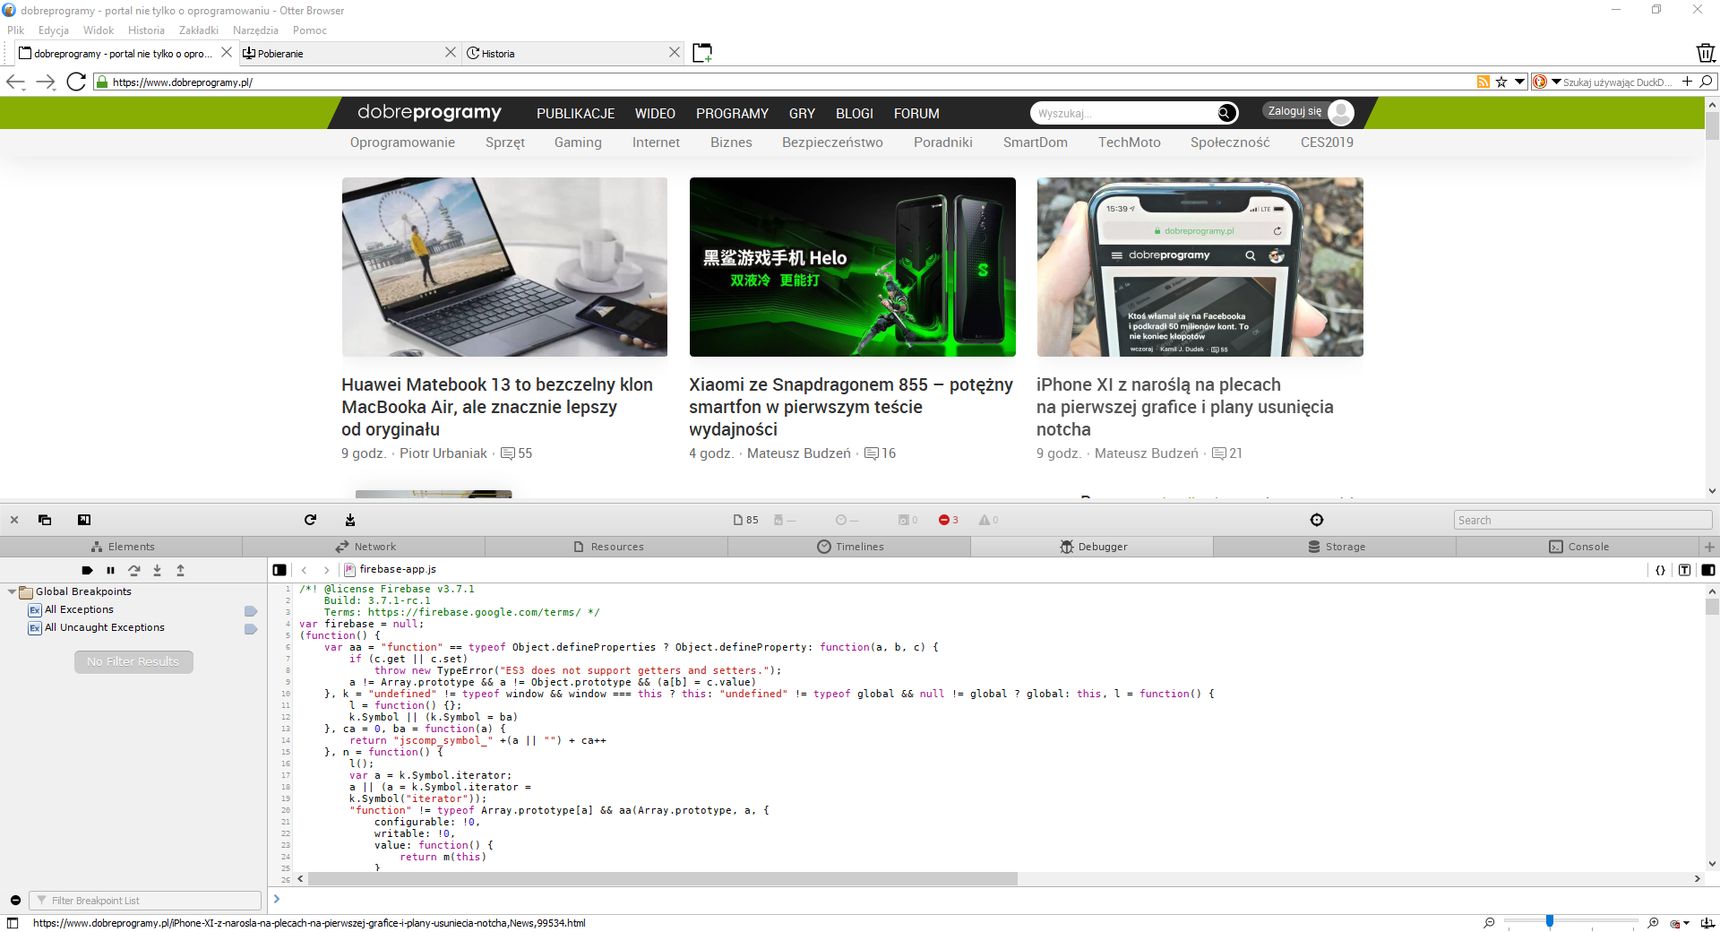Click the RSS feed icon in address bar

click(x=1483, y=82)
